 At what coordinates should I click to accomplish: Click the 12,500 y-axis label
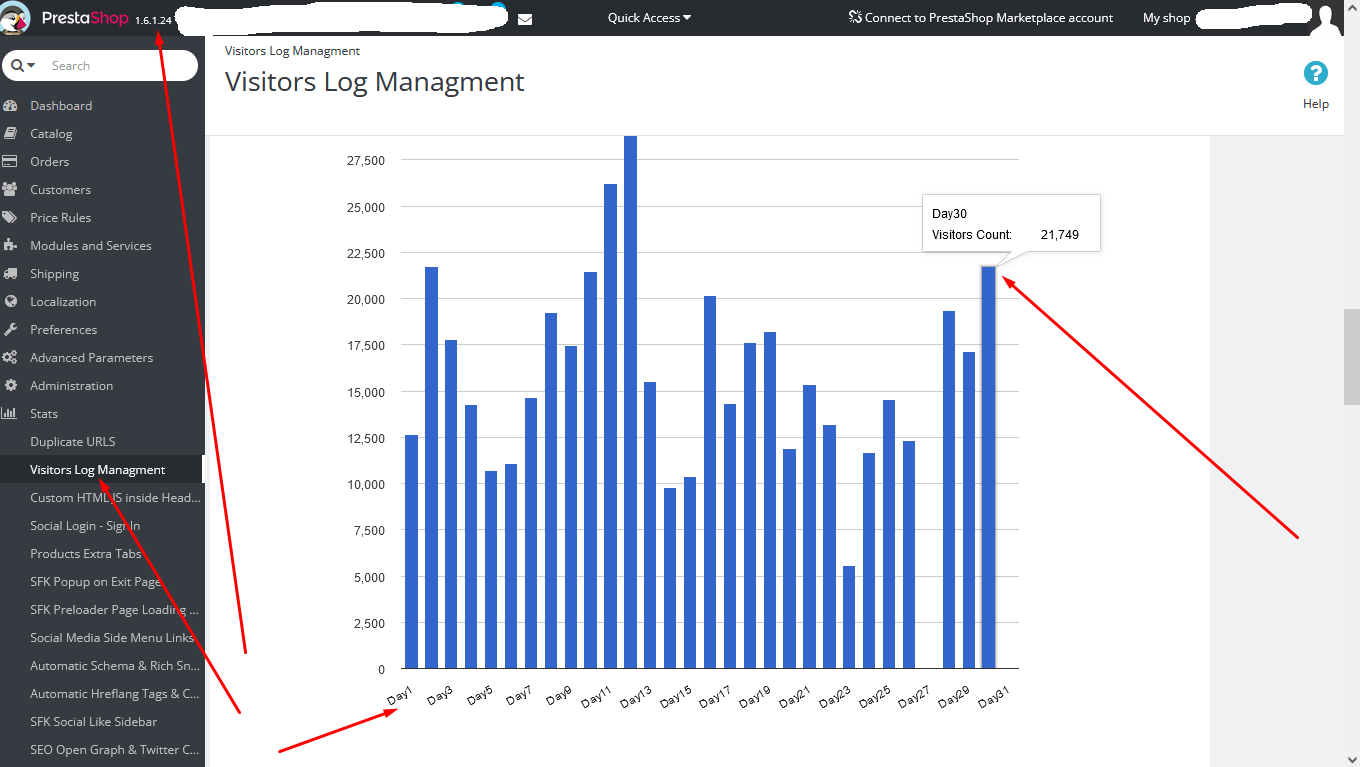366,438
